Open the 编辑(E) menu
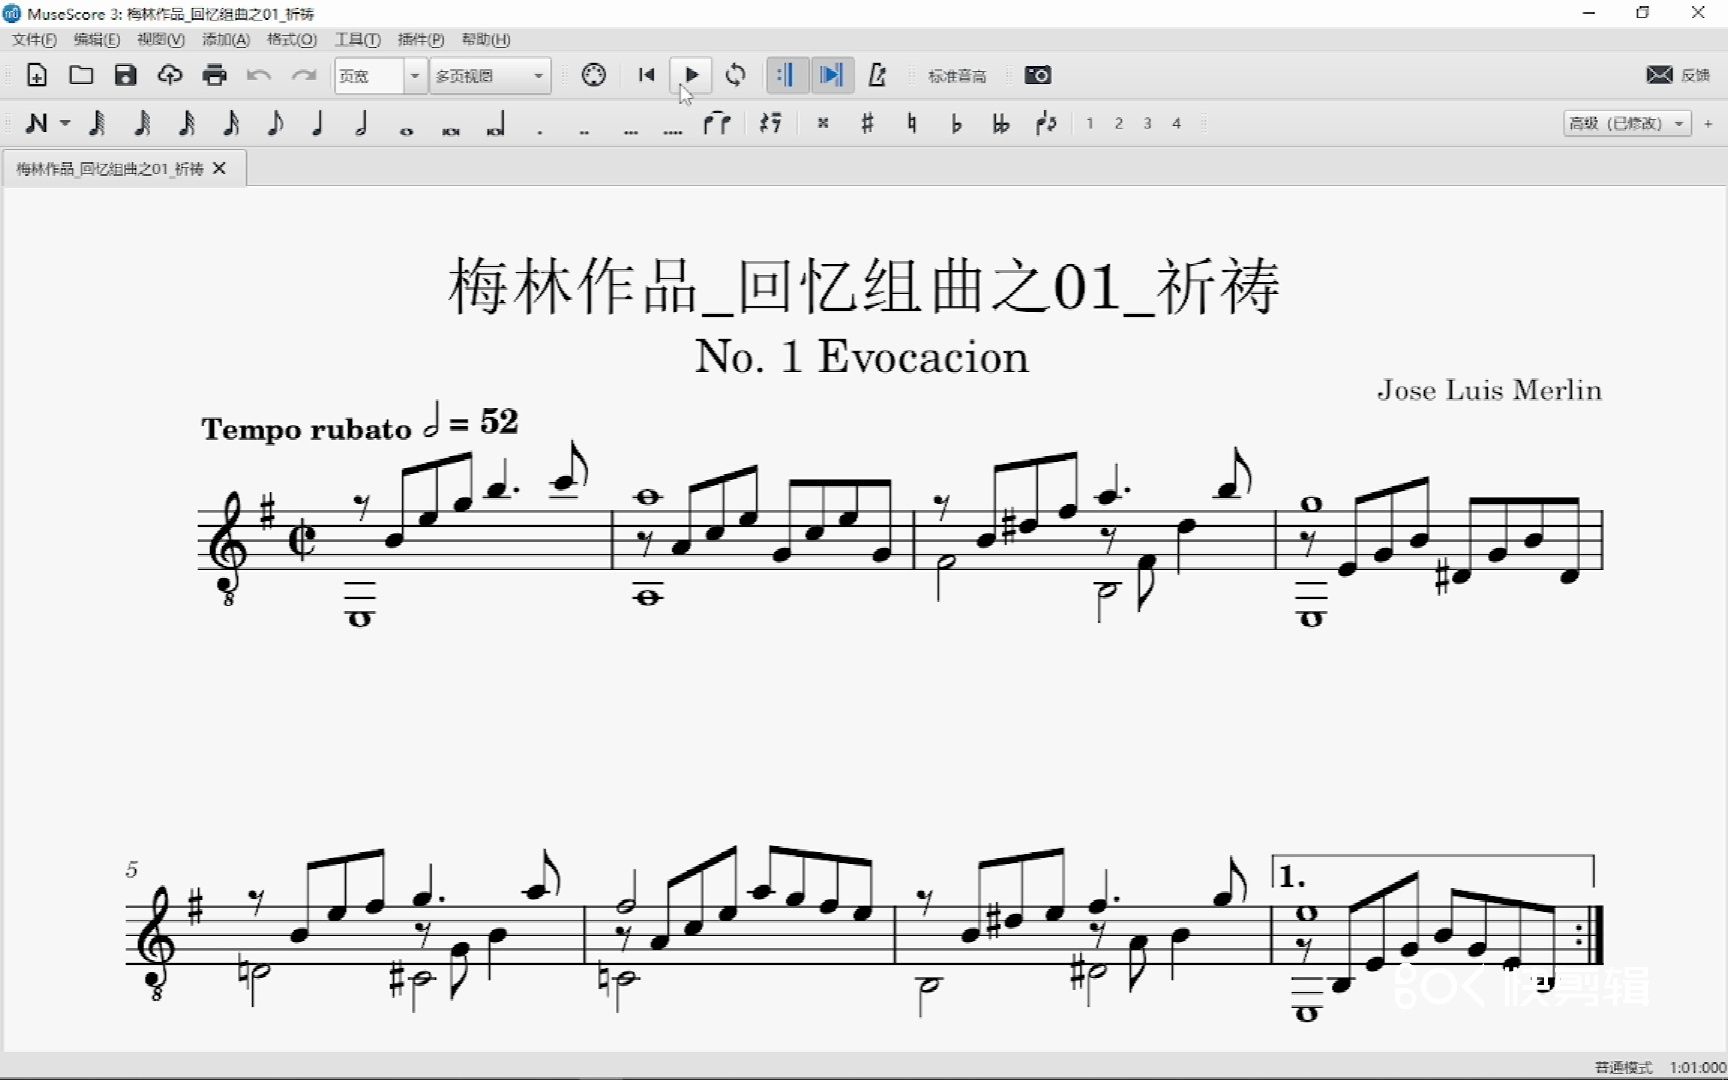 coord(96,39)
